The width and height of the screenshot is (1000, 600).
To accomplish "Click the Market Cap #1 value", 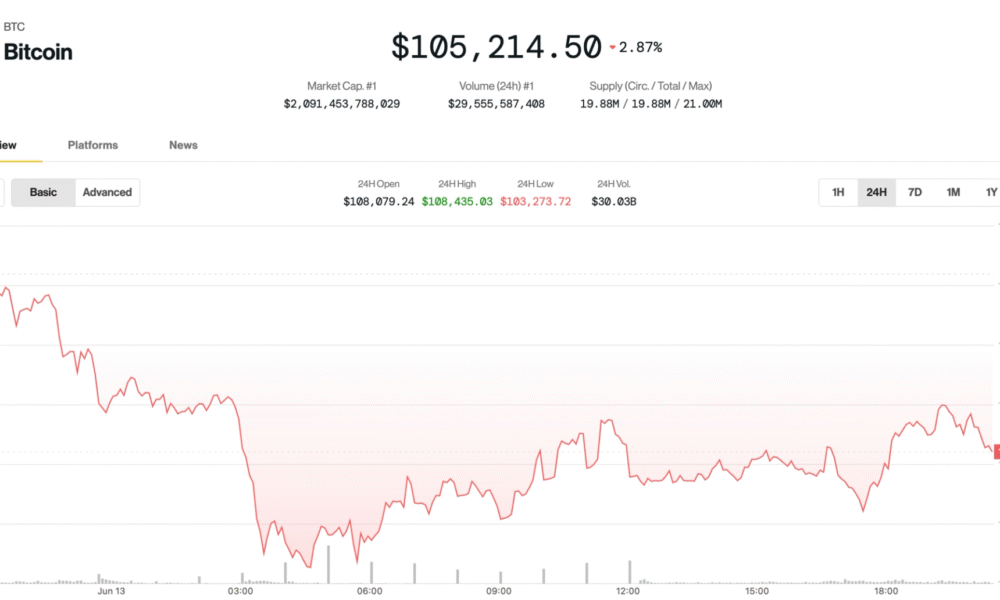I will (x=342, y=104).
